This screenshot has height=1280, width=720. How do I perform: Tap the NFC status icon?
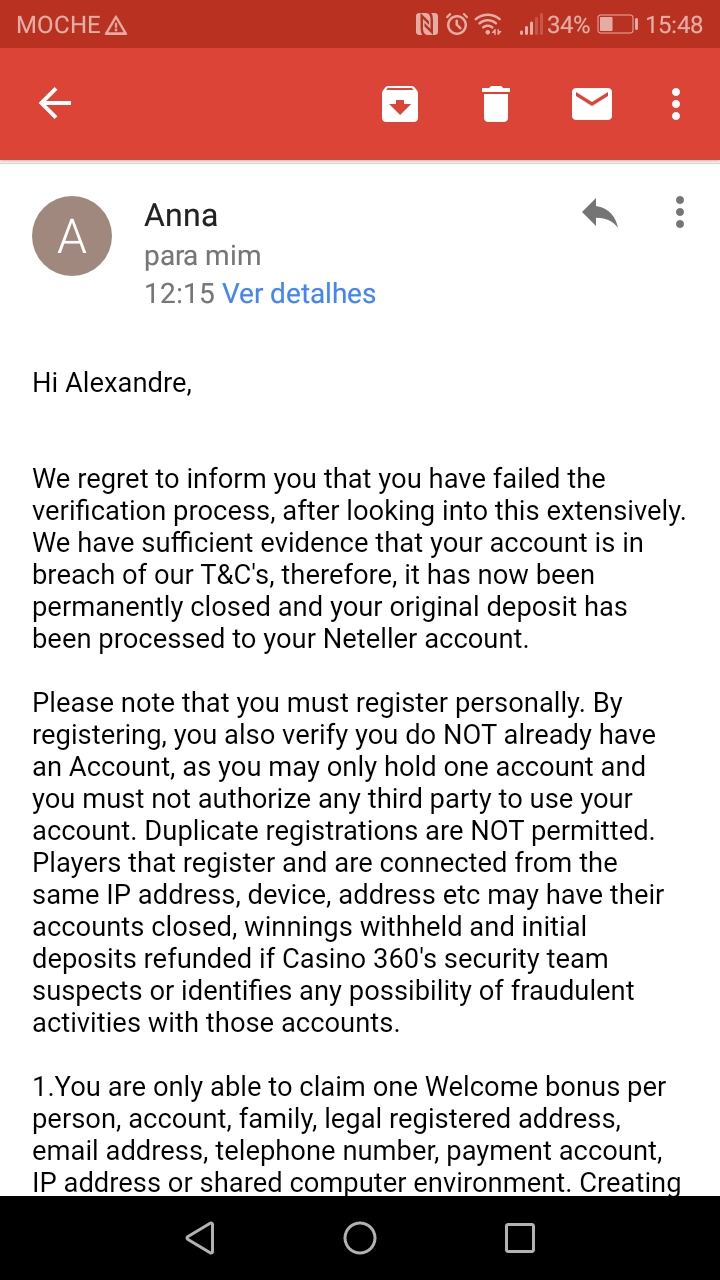pos(427,25)
